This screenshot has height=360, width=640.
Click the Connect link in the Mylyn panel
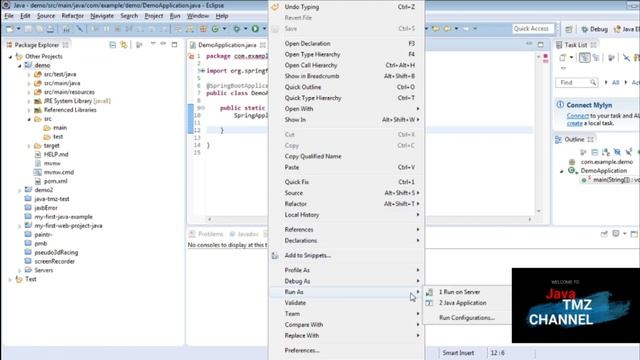pyautogui.click(x=578, y=116)
